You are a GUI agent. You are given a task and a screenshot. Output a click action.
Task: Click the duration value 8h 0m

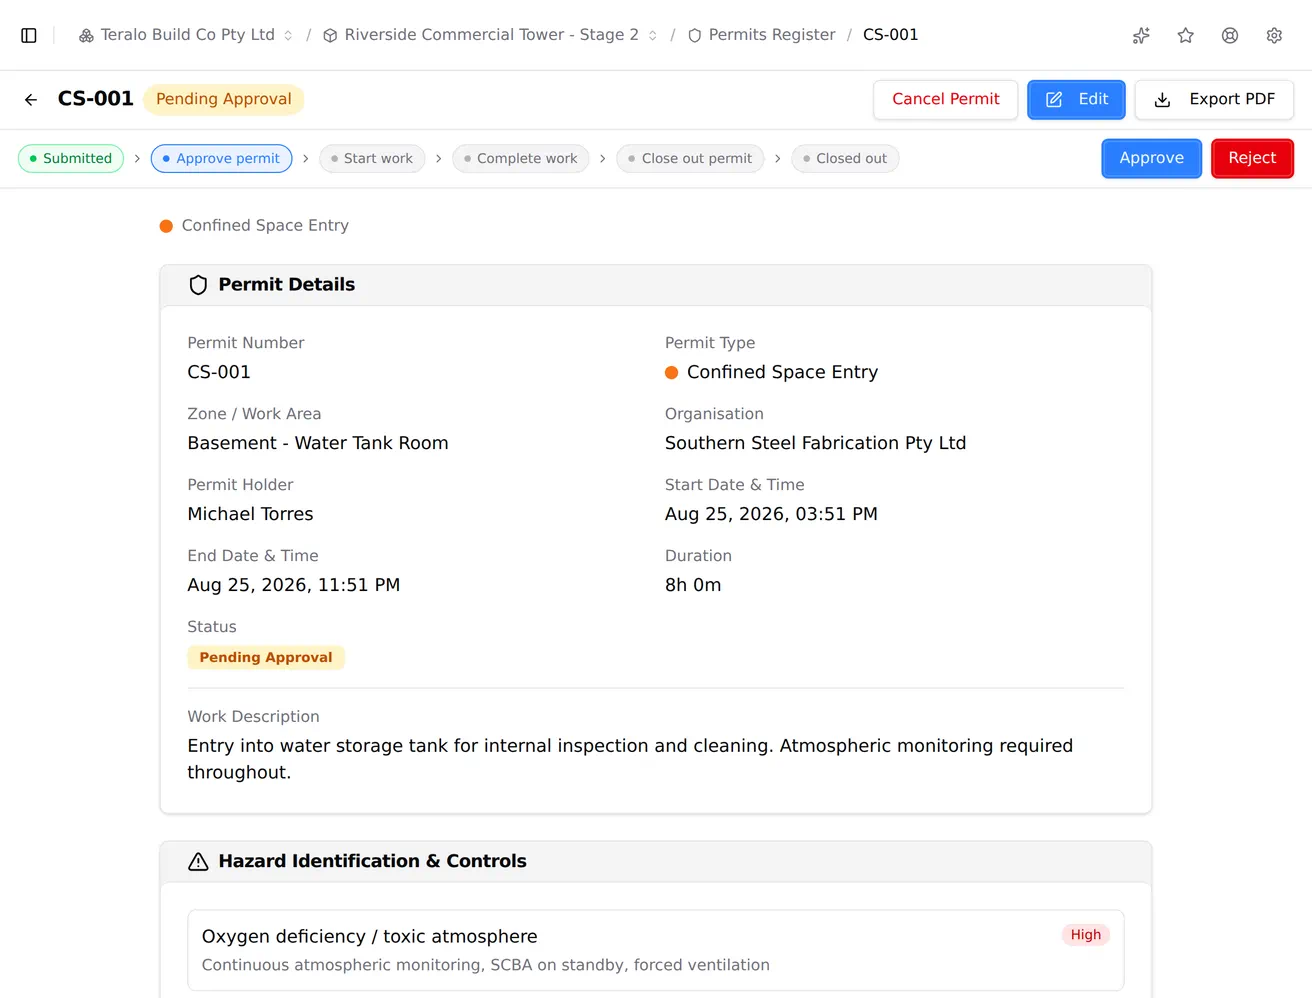click(x=693, y=585)
